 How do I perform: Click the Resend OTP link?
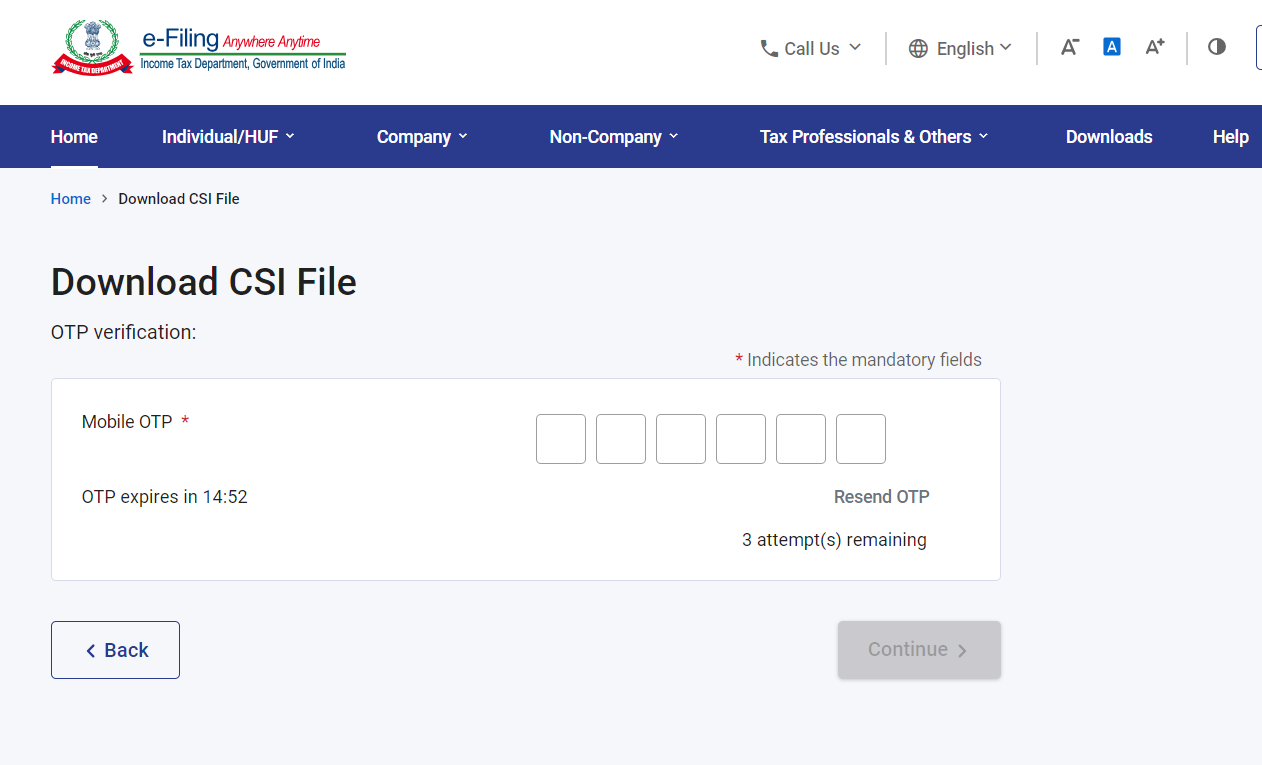coord(881,497)
